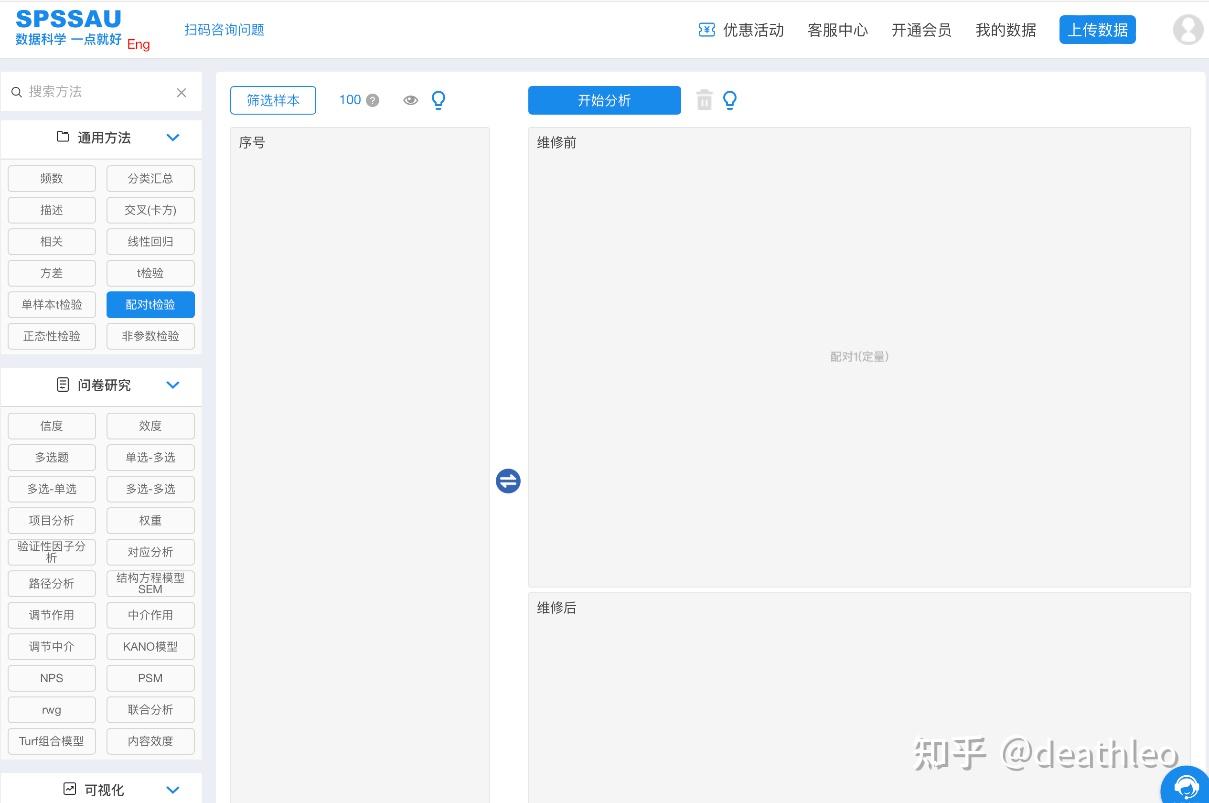This screenshot has width=1209, height=803.
Task: Collapse the 问卷研究 section
Action: 172,385
